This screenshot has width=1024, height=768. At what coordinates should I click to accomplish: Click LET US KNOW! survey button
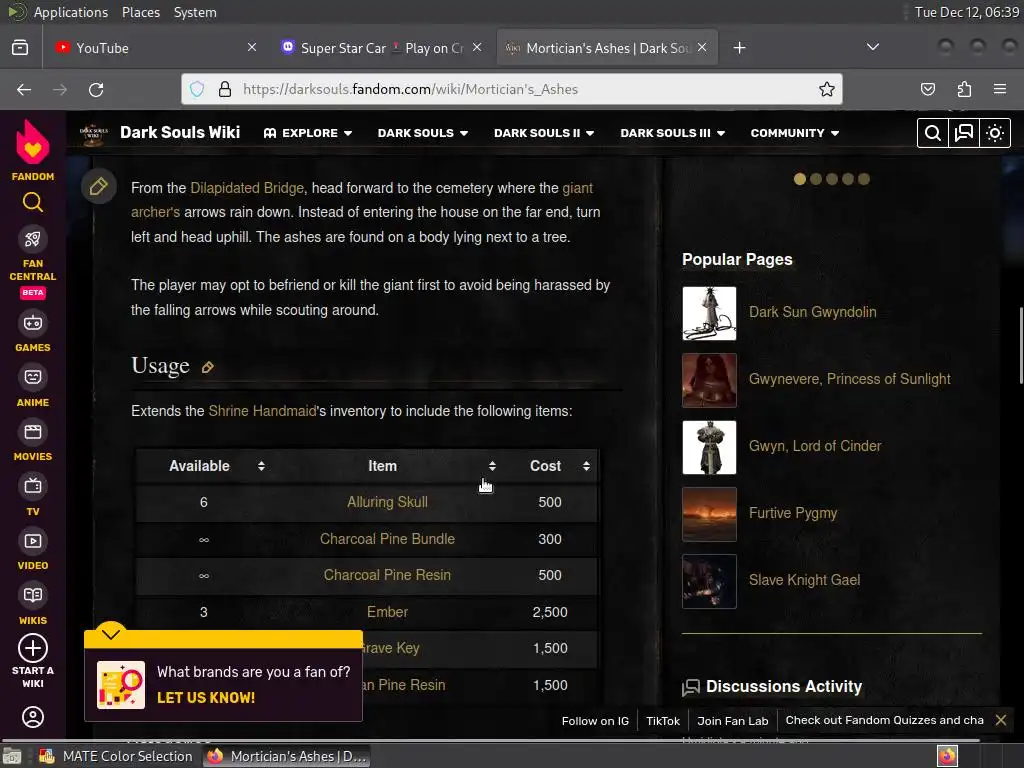tap(206, 697)
